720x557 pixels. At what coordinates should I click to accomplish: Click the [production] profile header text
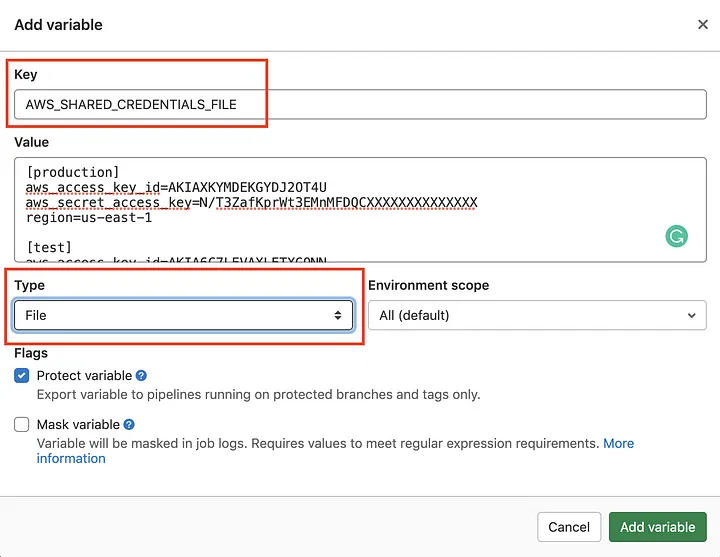pos(73,172)
